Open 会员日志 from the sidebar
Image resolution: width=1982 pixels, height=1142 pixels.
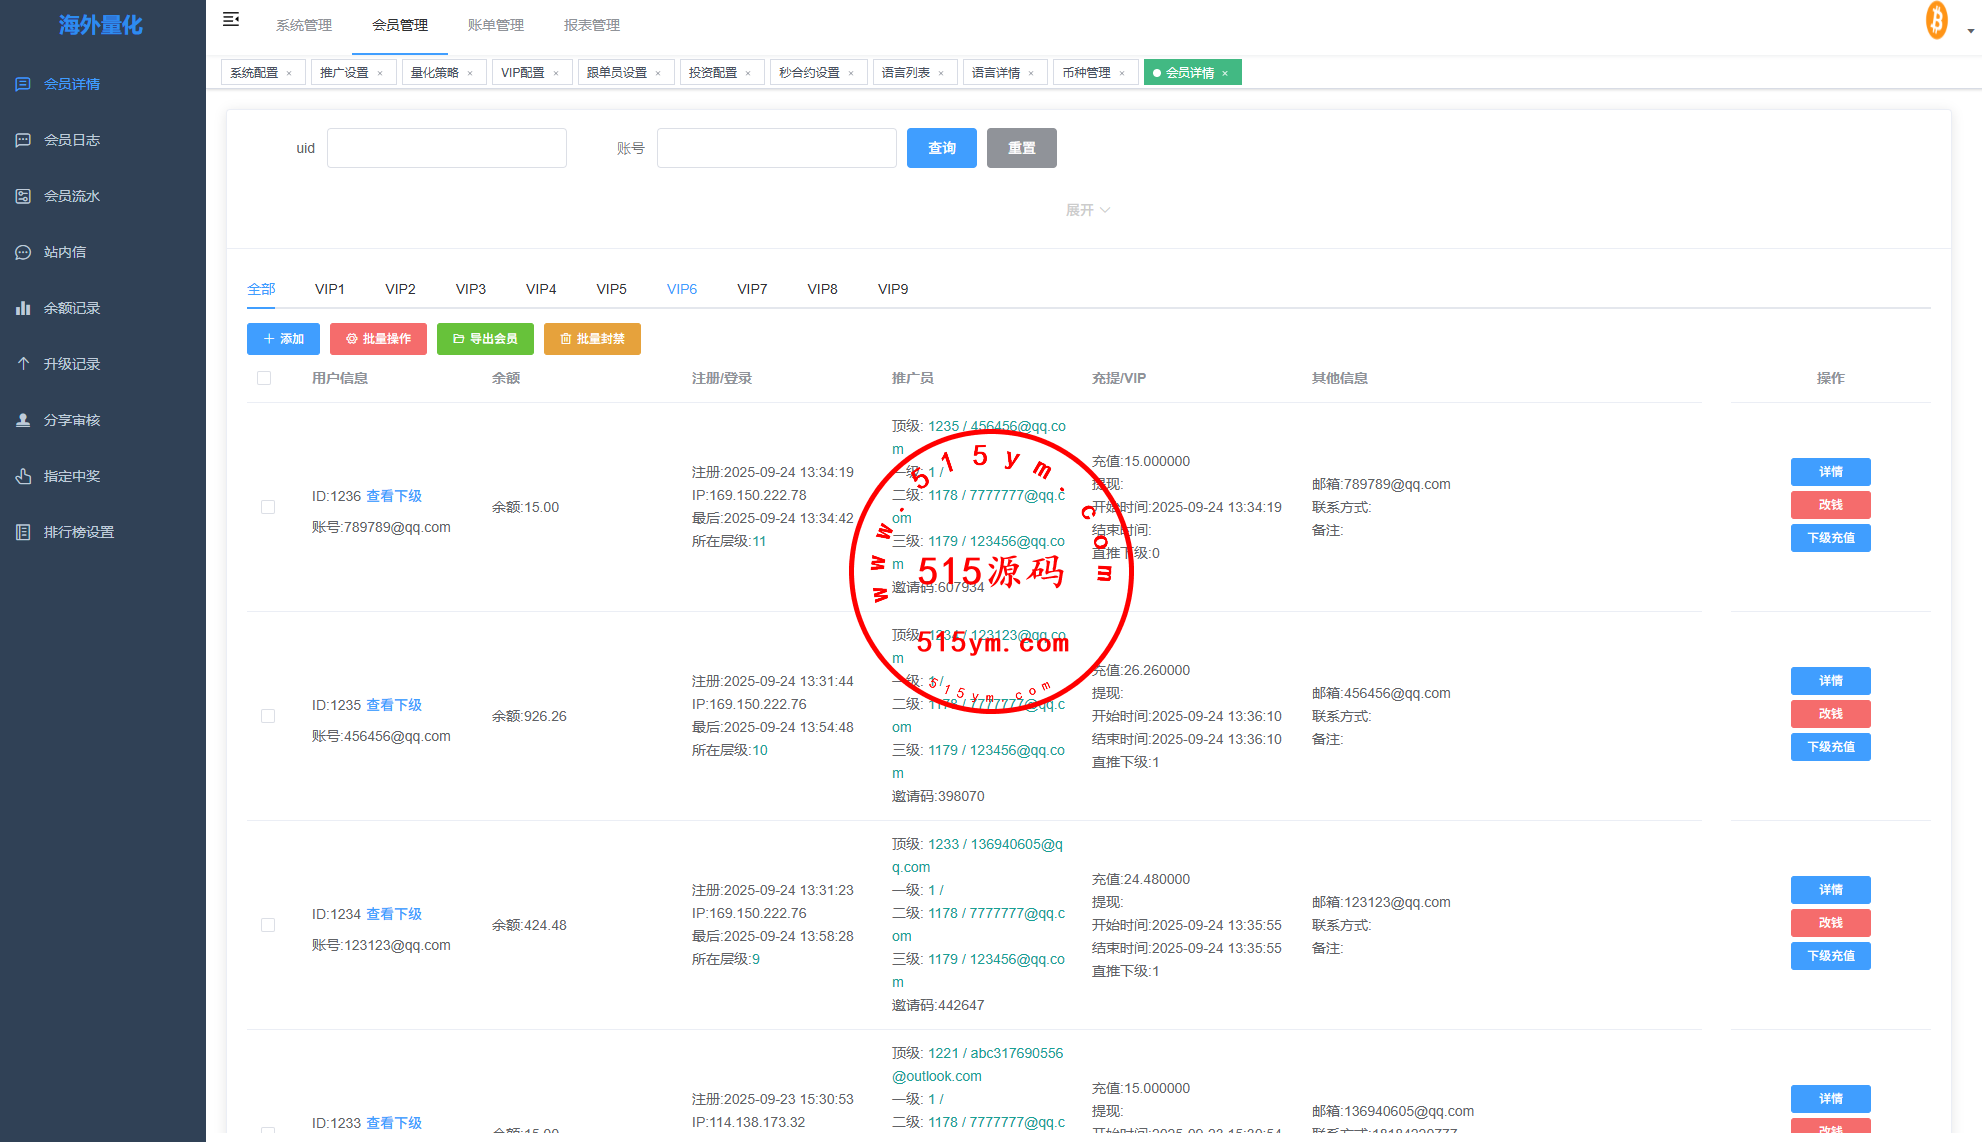71,140
